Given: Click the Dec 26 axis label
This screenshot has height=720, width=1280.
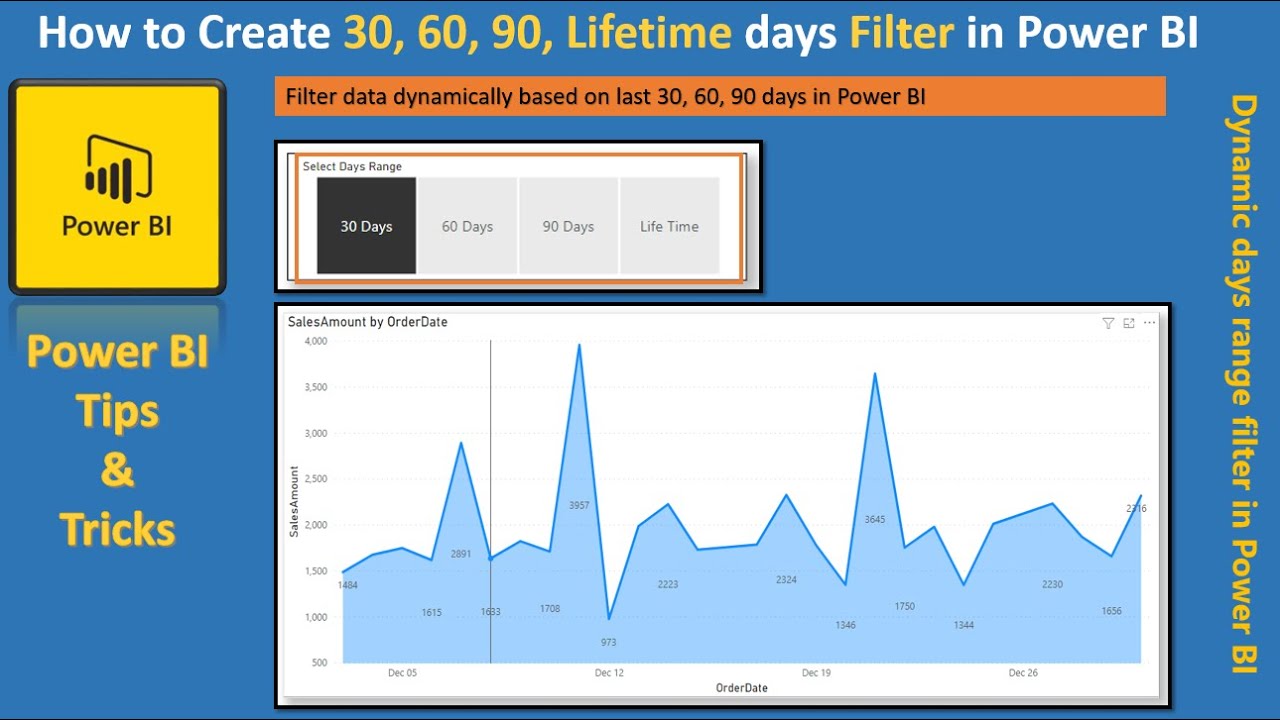Looking at the screenshot, I should click(1023, 673).
